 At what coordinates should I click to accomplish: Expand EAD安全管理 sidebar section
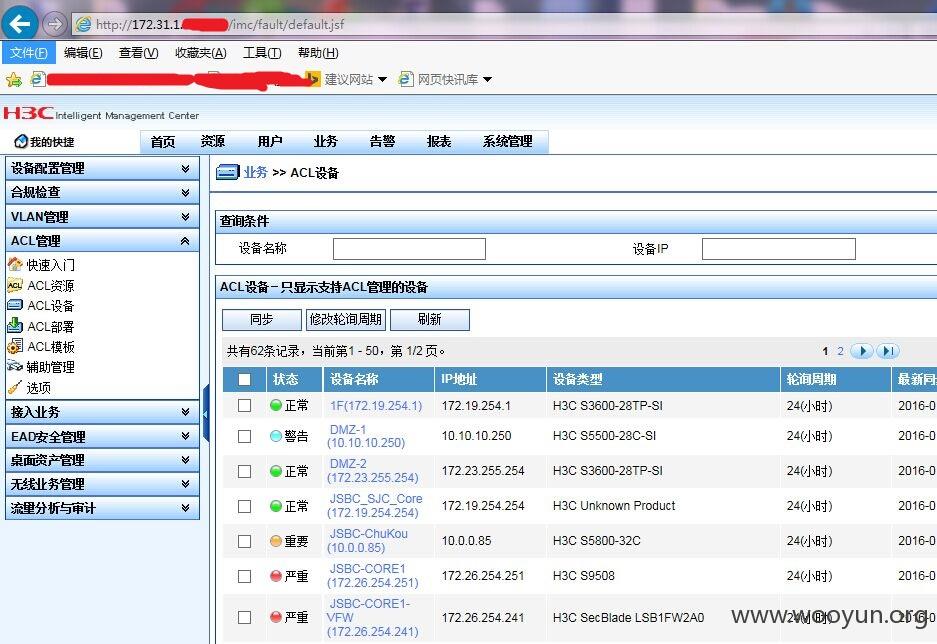tap(102, 437)
